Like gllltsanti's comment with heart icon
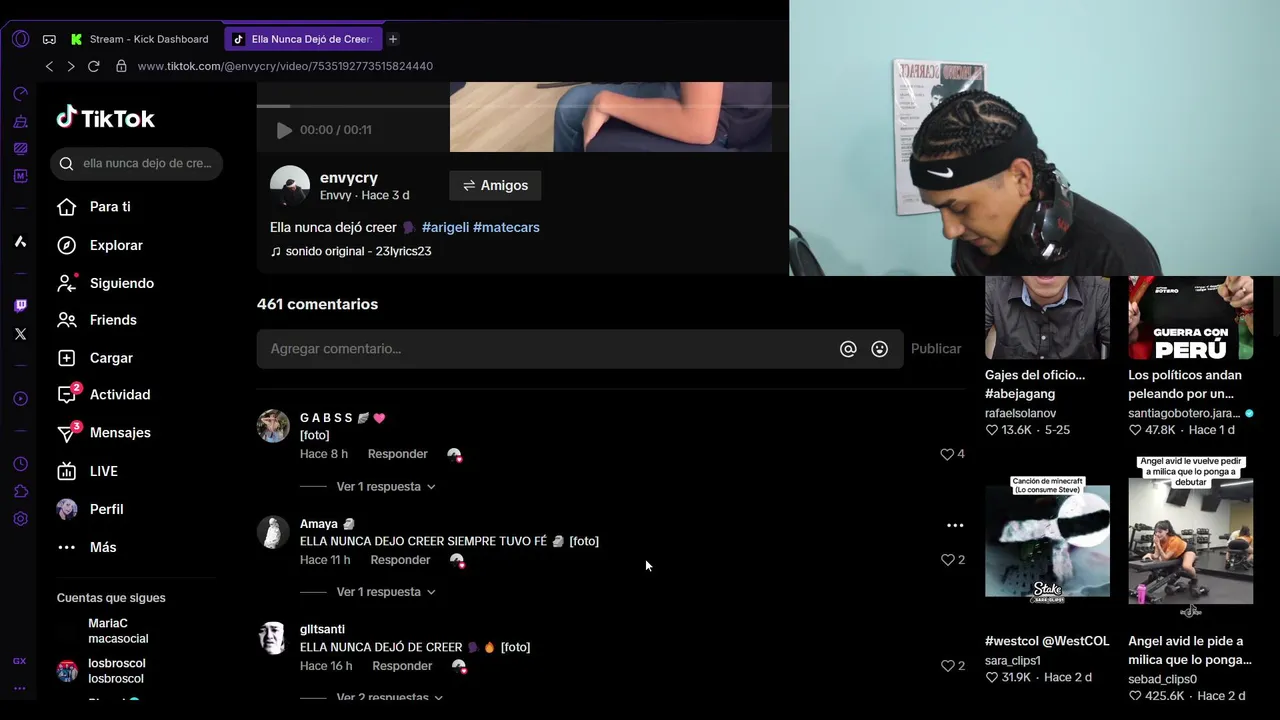 (x=948, y=666)
